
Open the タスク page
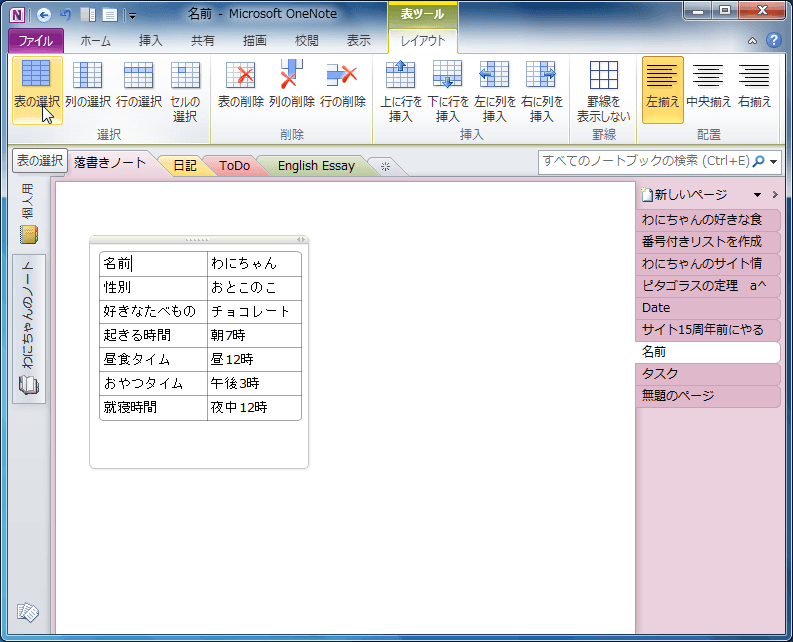(707, 374)
